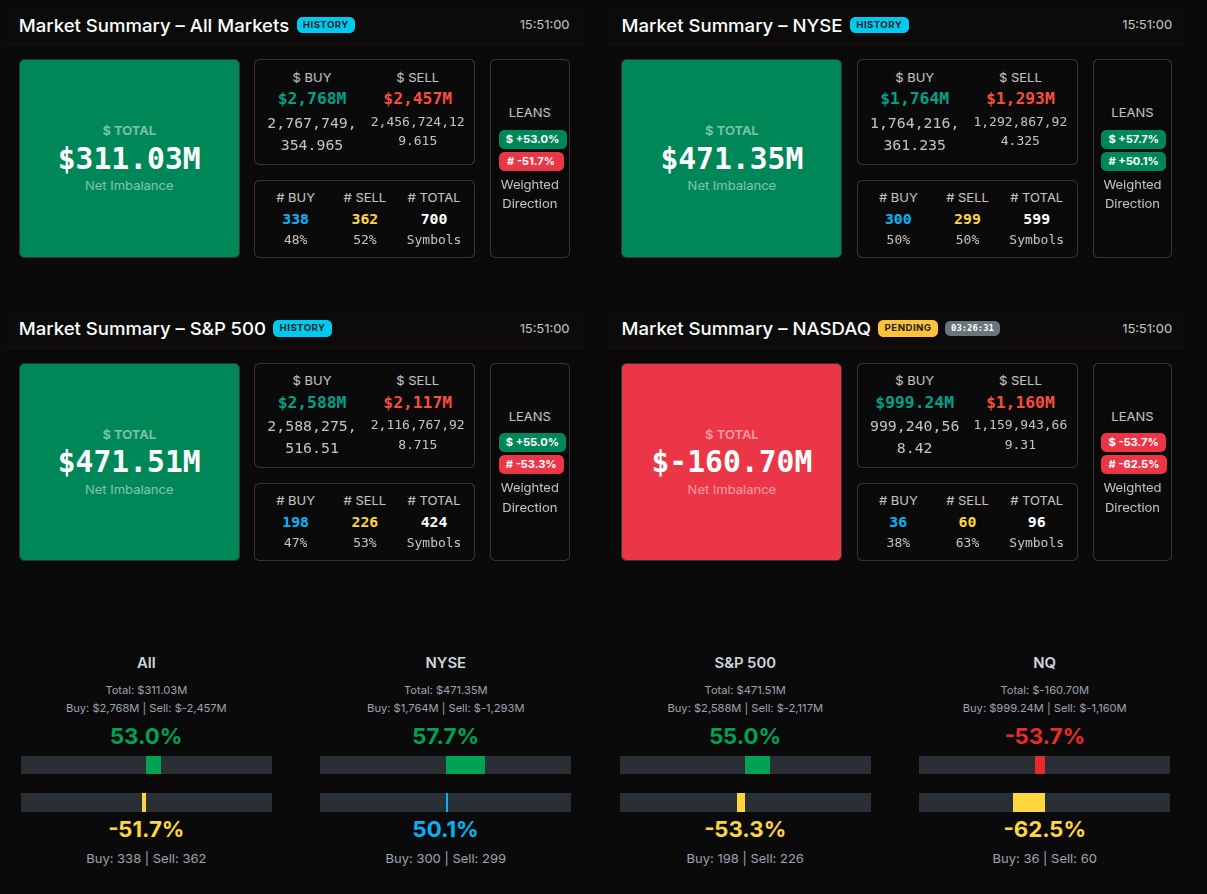Screen dimensions: 1207x894
Task: Click the +53.0% dollar lean badge
Action: pos(532,139)
